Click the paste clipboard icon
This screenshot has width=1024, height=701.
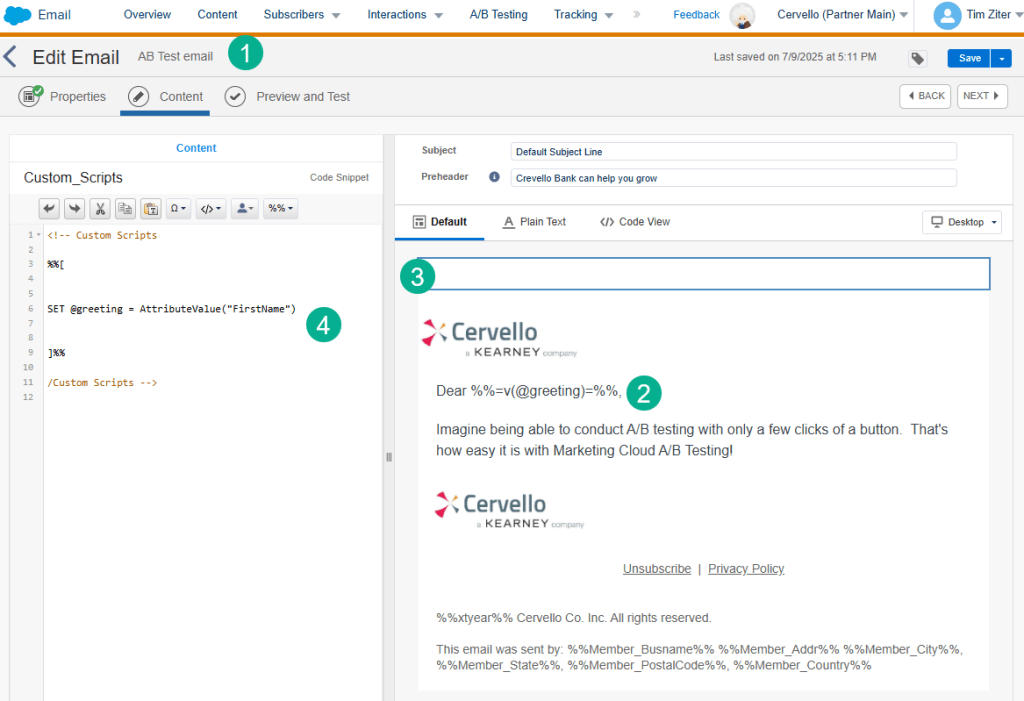[x=150, y=209]
